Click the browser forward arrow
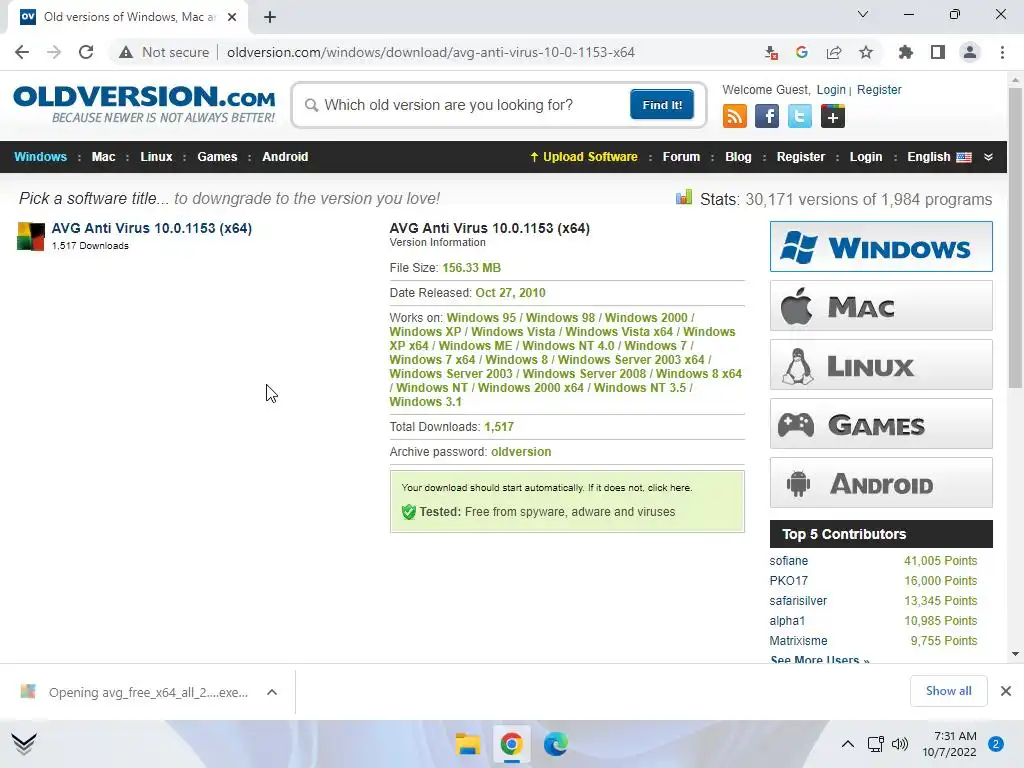This screenshot has width=1024, height=768. (54, 52)
